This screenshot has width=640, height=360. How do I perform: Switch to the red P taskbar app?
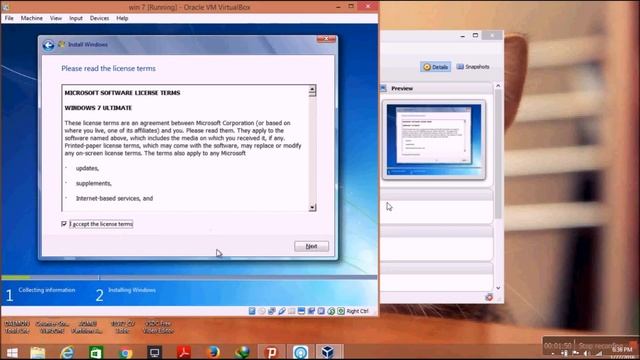271,352
